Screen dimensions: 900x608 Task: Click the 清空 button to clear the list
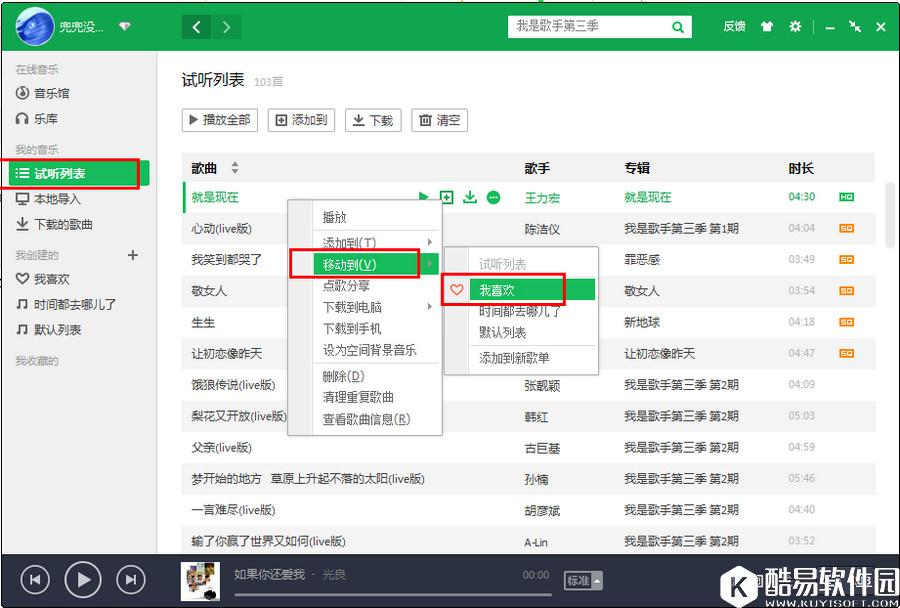point(439,120)
